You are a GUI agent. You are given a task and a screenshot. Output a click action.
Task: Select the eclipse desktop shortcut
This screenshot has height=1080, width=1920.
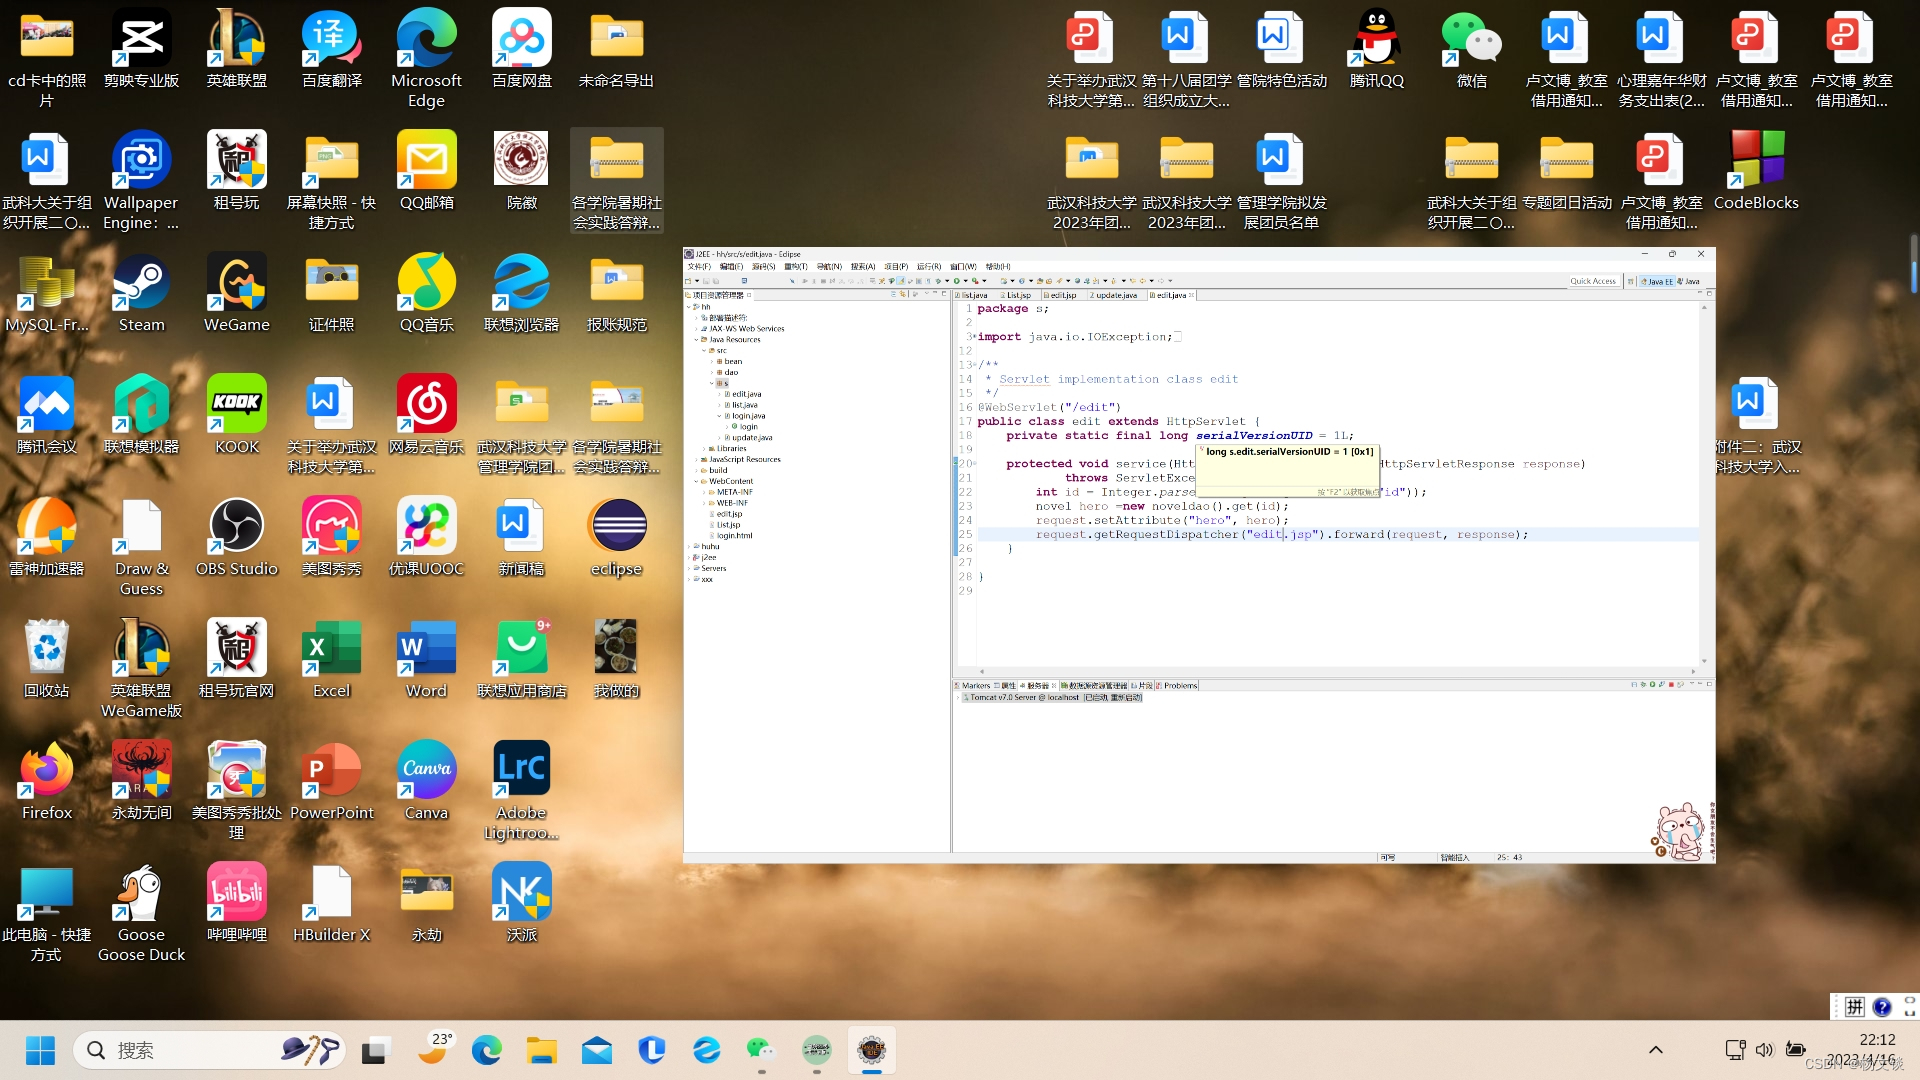[x=617, y=539]
